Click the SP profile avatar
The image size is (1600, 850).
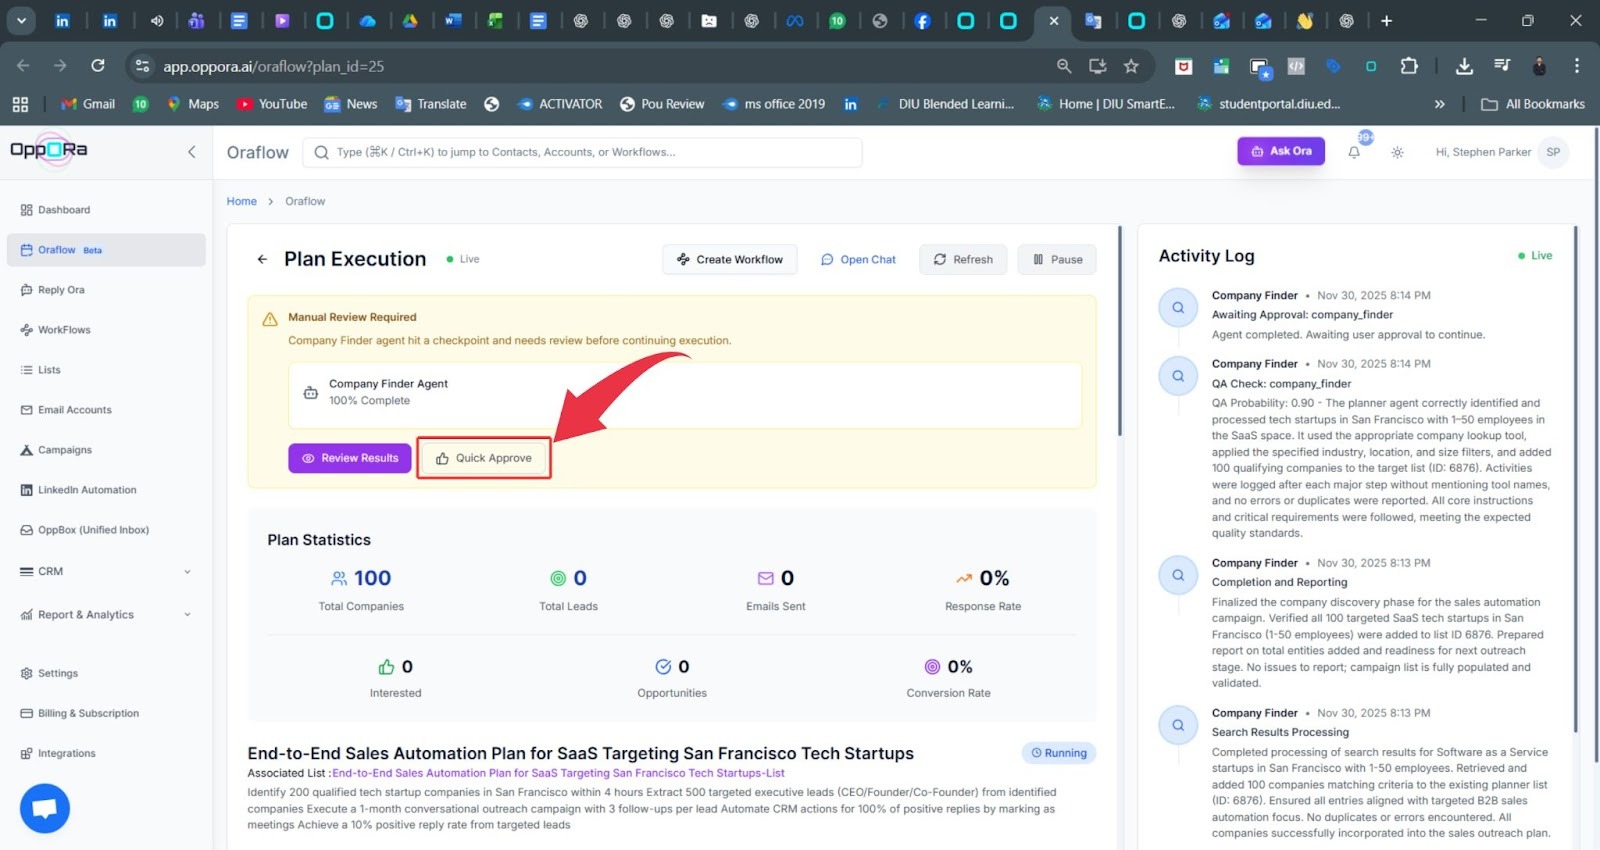click(1553, 152)
